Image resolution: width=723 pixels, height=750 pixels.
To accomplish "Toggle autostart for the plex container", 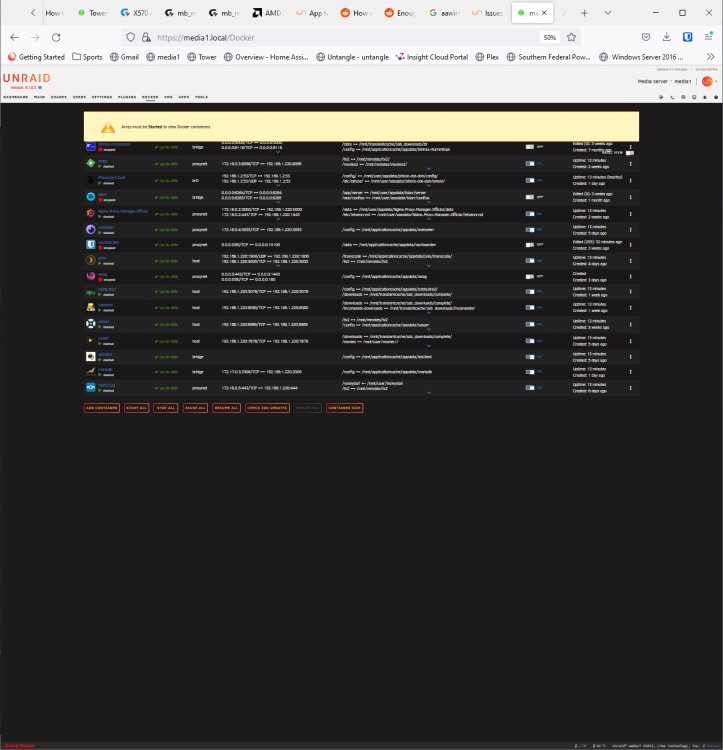I will pyautogui.click(x=530, y=261).
